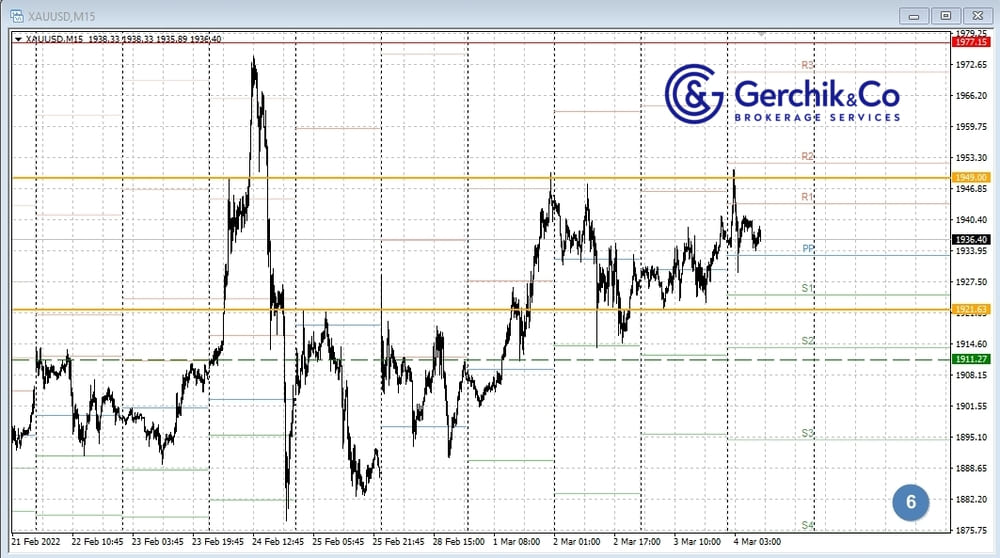
Task: Select the R1 pivot resistance label
Action: (x=808, y=198)
